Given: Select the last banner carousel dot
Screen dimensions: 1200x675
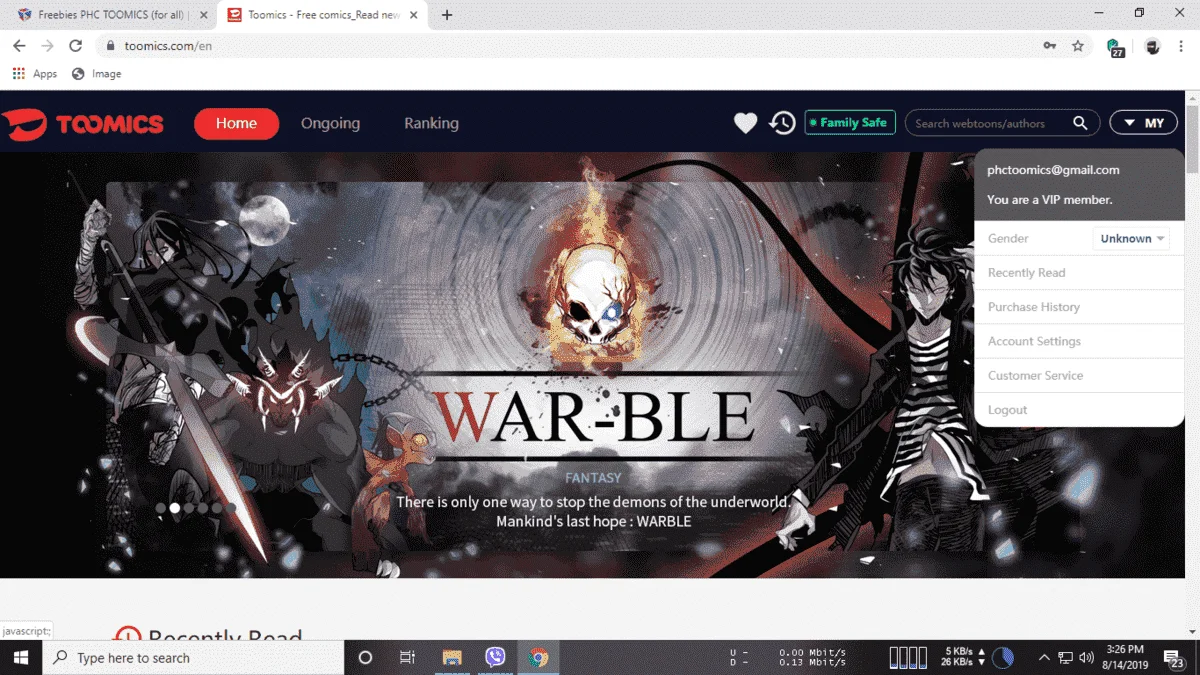Looking at the screenshot, I should [x=231, y=508].
